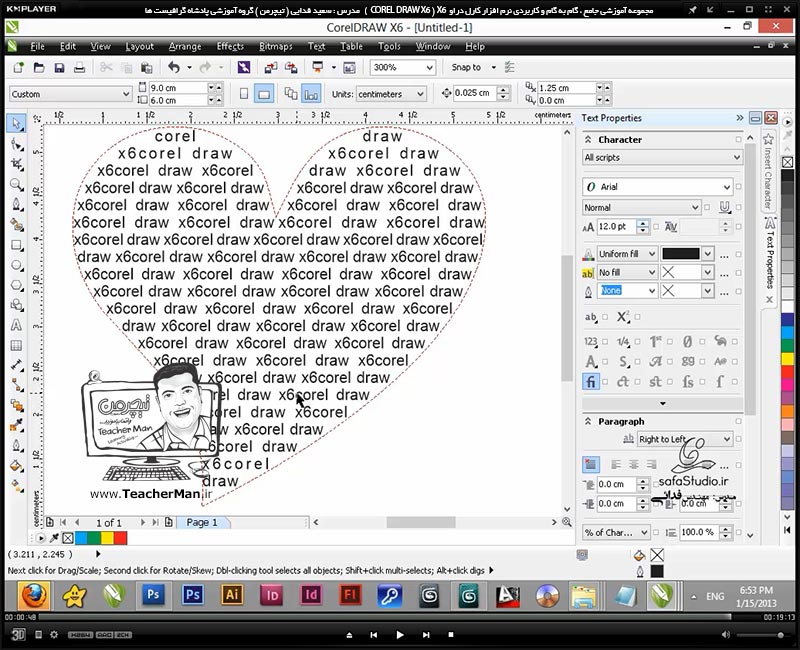Click the Undo arrow icon
The image size is (800, 650).
[x=174, y=67]
